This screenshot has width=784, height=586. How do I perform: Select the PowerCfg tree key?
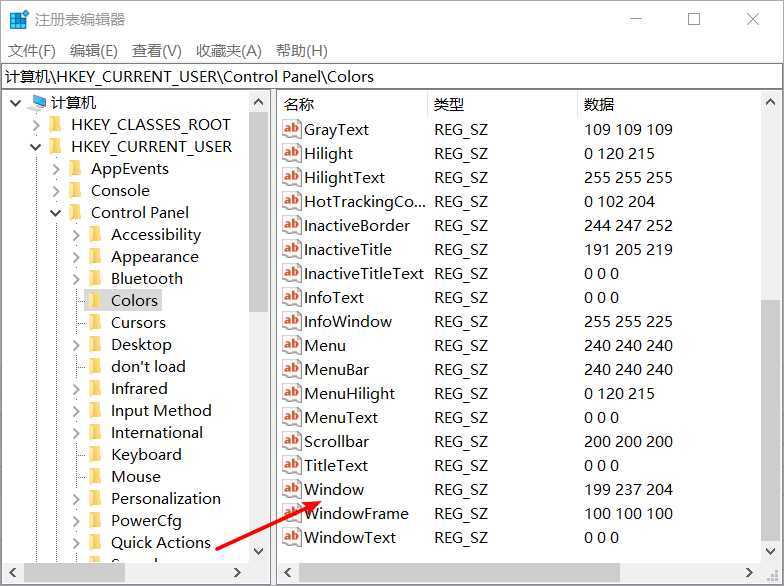click(146, 520)
